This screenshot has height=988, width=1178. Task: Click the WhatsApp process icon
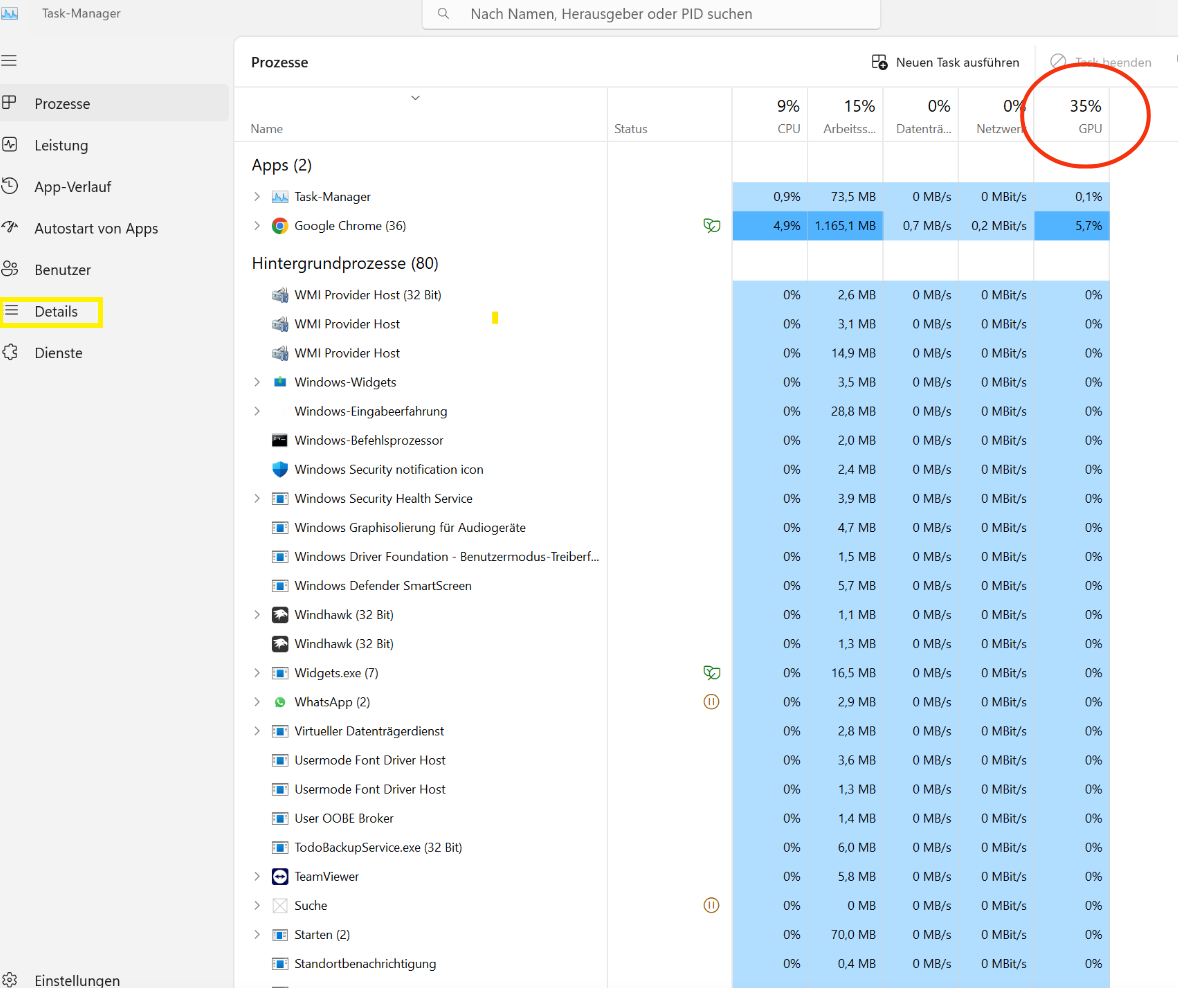(x=279, y=702)
